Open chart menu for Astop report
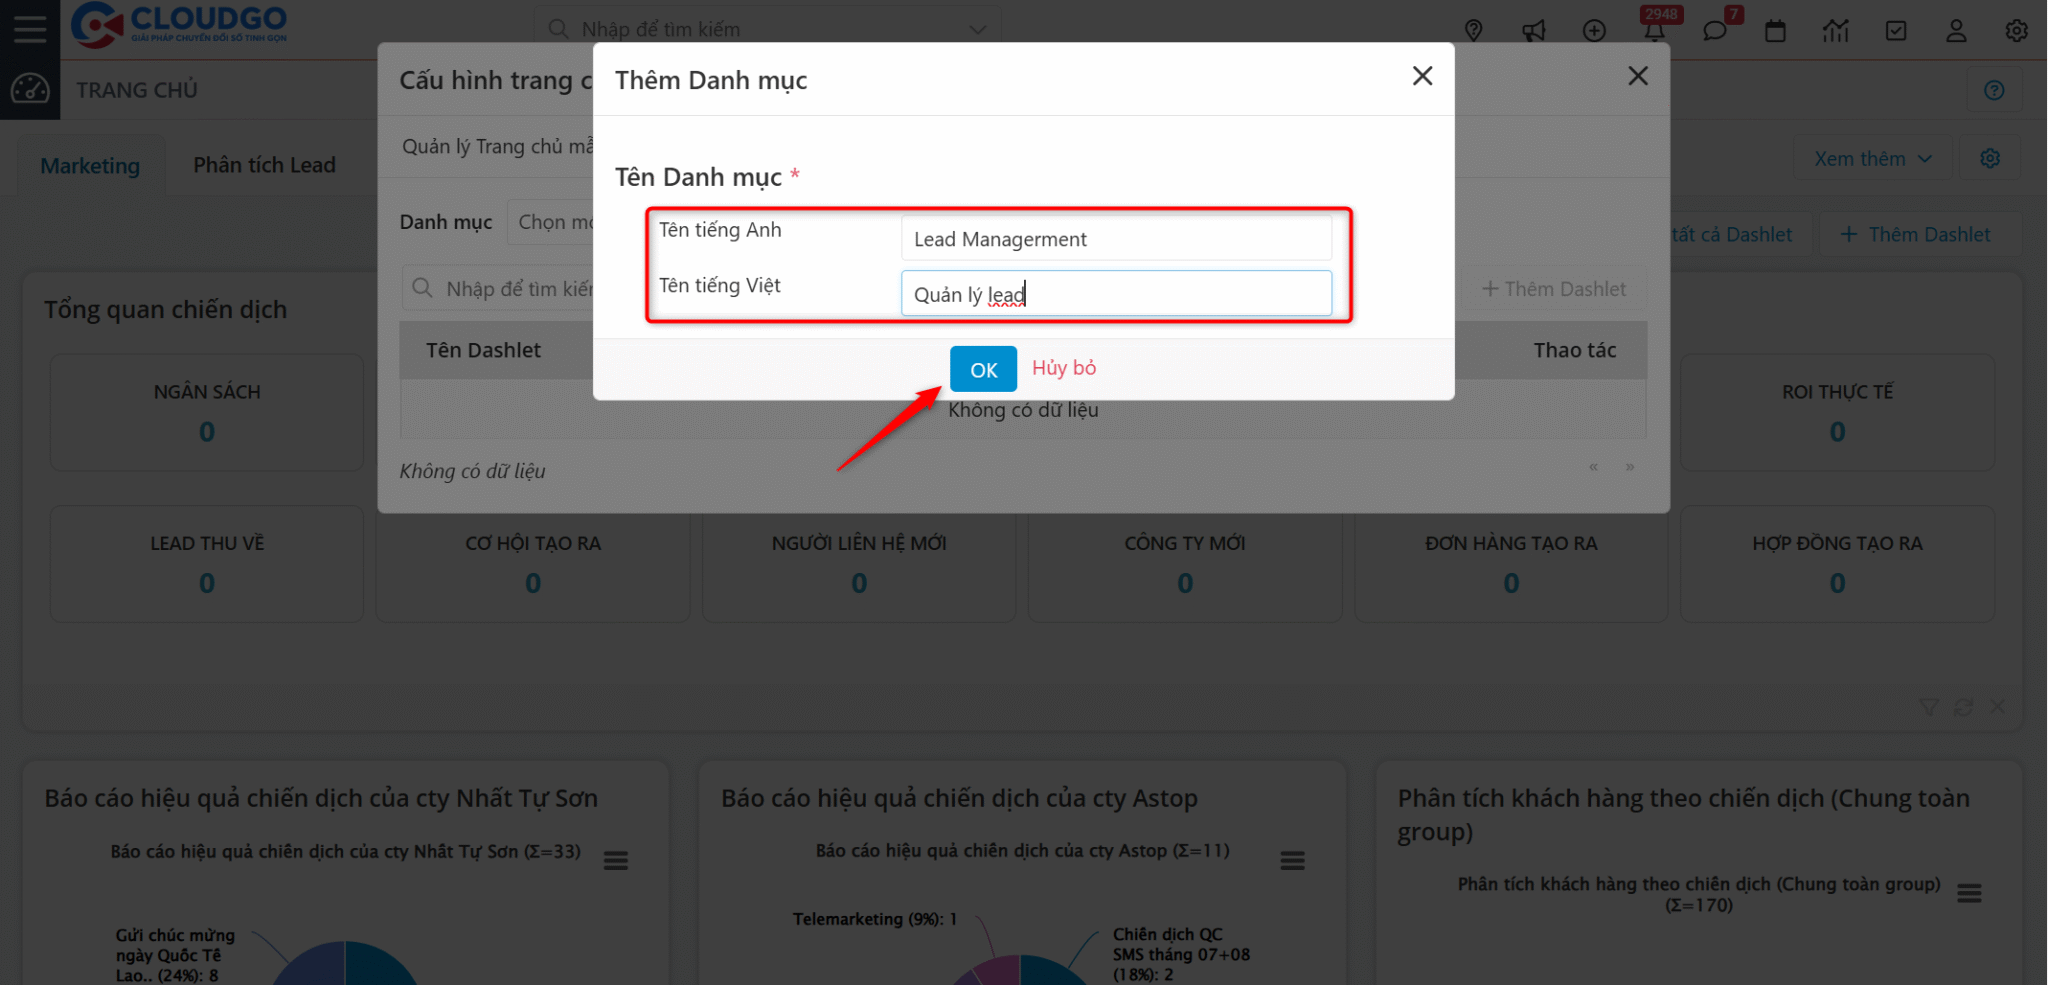The width and height of the screenshot is (2048, 985). pos(1293,860)
